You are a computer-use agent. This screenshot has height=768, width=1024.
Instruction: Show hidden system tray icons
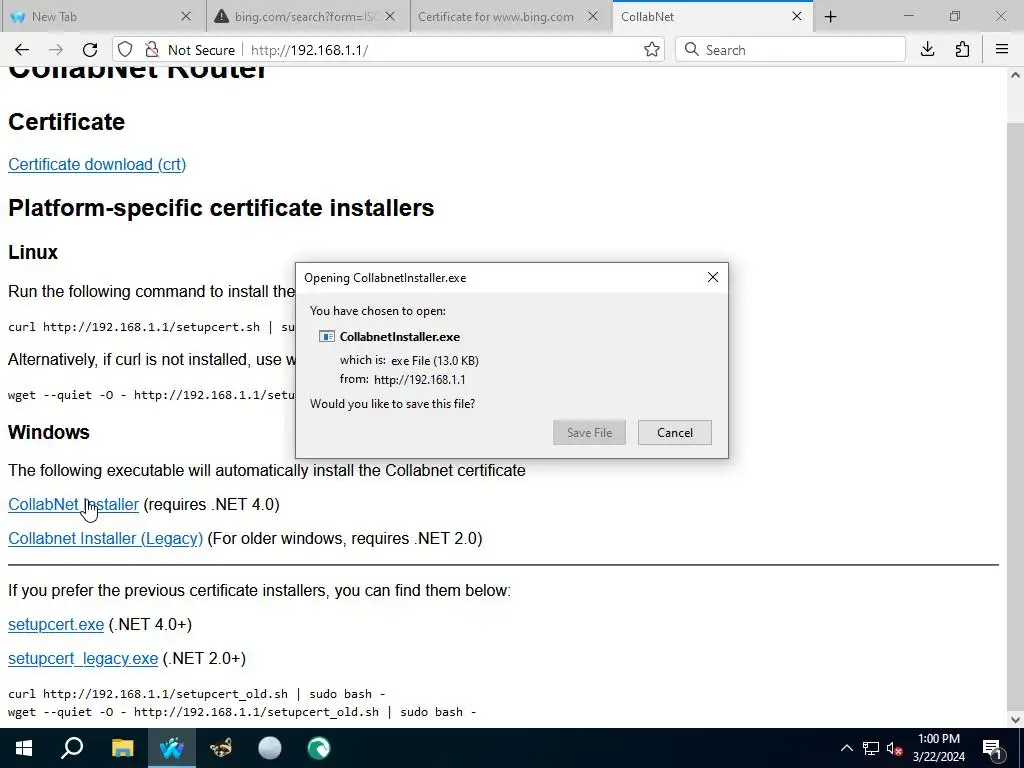846,748
